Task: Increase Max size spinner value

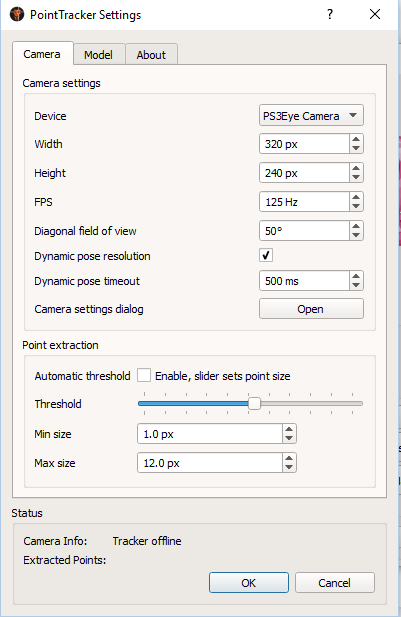Action: tap(289, 458)
